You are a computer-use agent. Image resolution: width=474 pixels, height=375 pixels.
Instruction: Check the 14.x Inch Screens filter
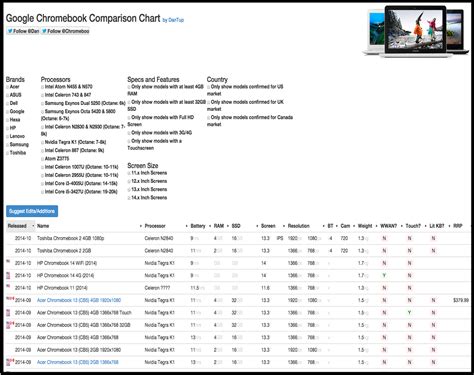(x=129, y=198)
